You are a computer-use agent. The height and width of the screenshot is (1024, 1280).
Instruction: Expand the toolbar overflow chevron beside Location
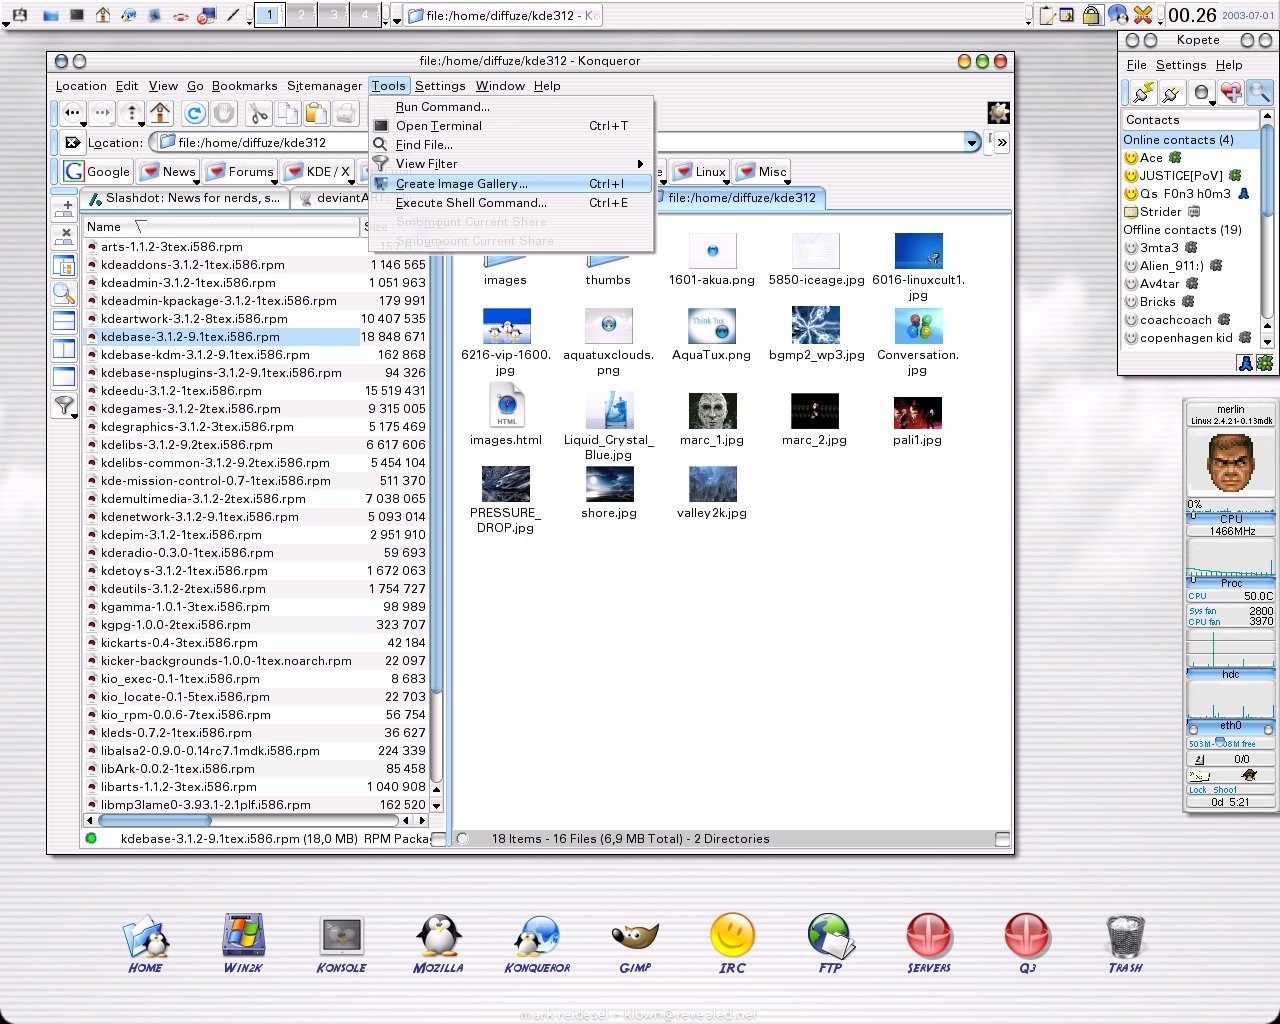(1002, 143)
